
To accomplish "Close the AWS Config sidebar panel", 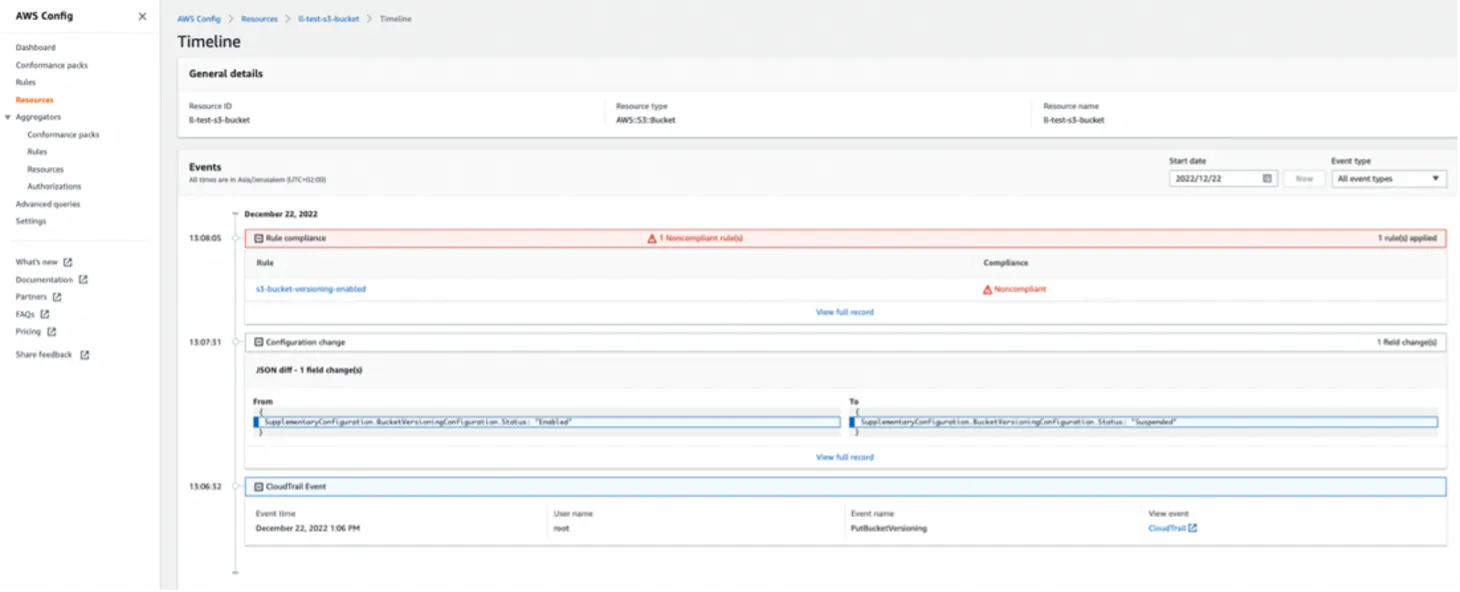I will click(x=142, y=17).
